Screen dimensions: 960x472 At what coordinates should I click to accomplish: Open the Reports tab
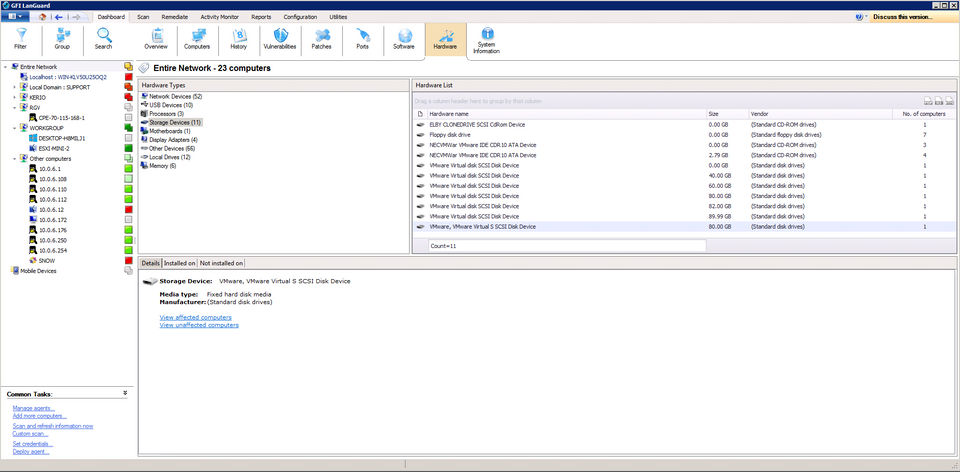(261, 17)
